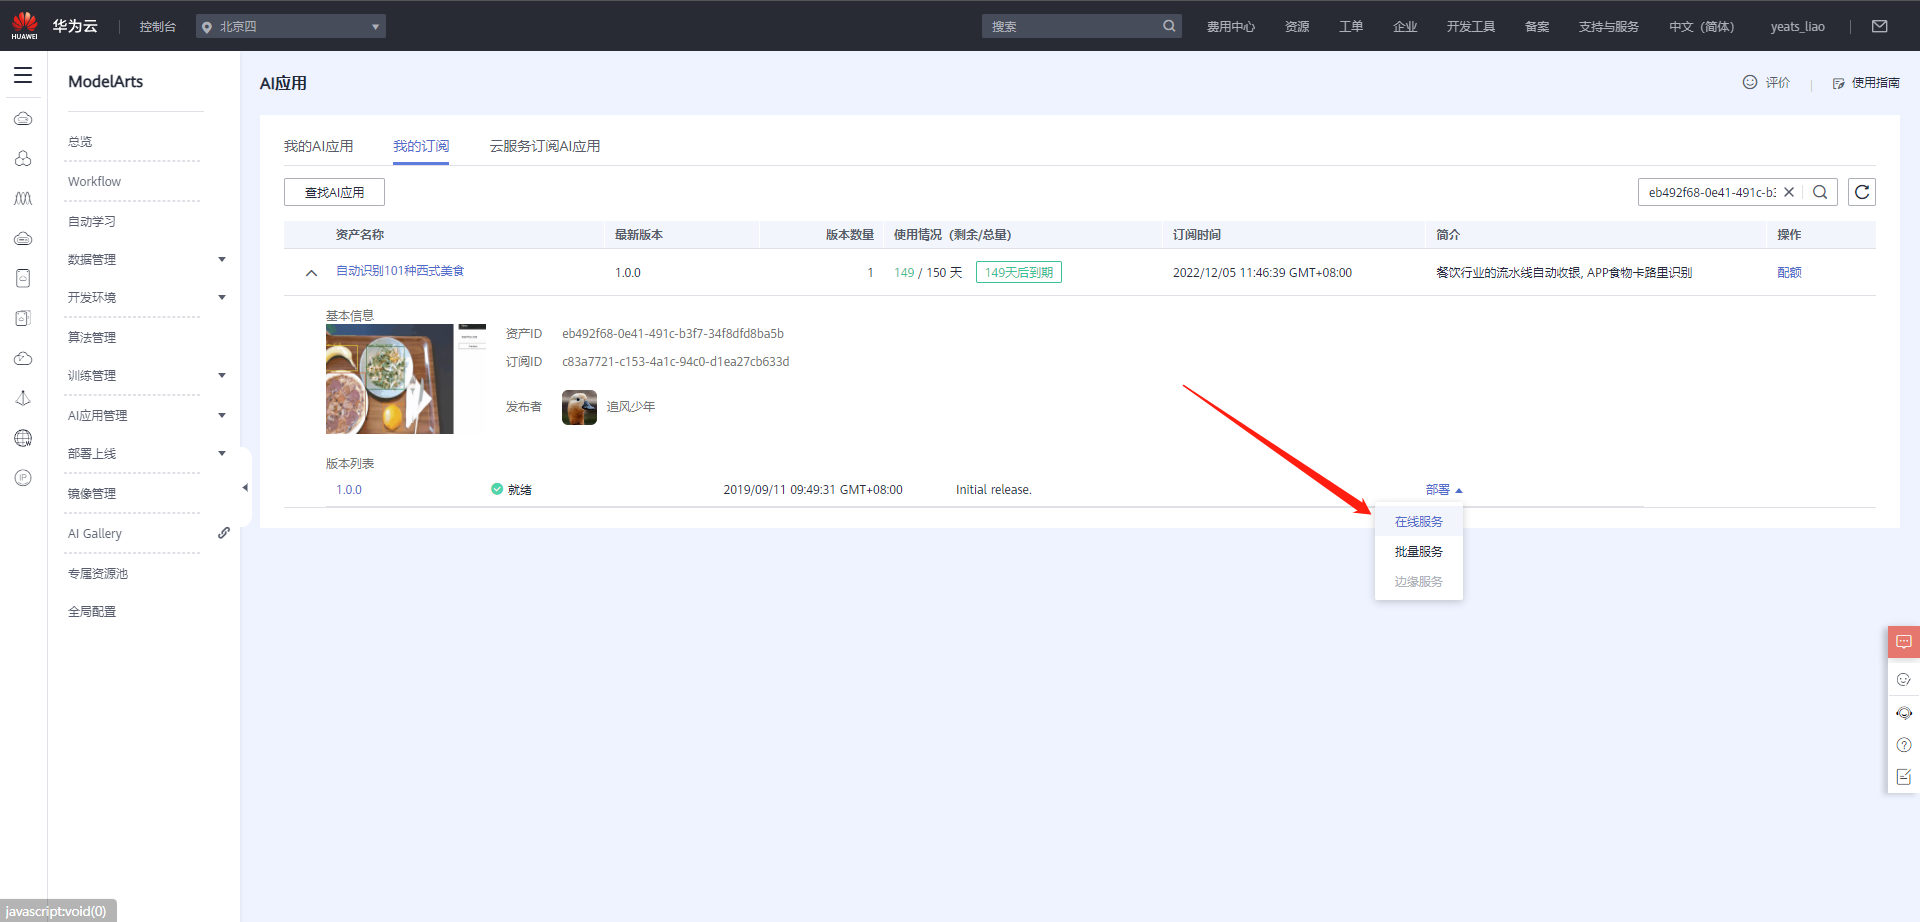Go to 控制台 console
The image size is (1920, 922).
tap(158, 26)
